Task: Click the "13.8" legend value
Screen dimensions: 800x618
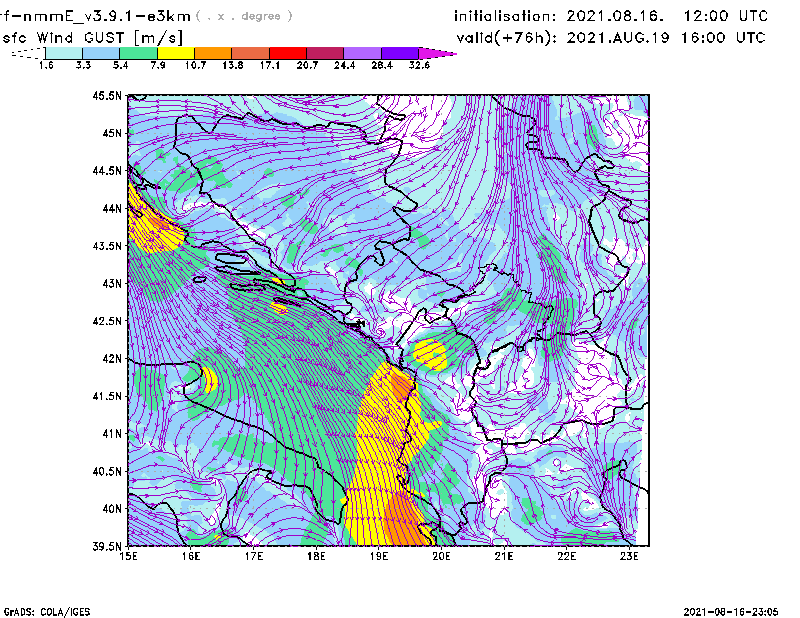Action: [x=233, y=65]
